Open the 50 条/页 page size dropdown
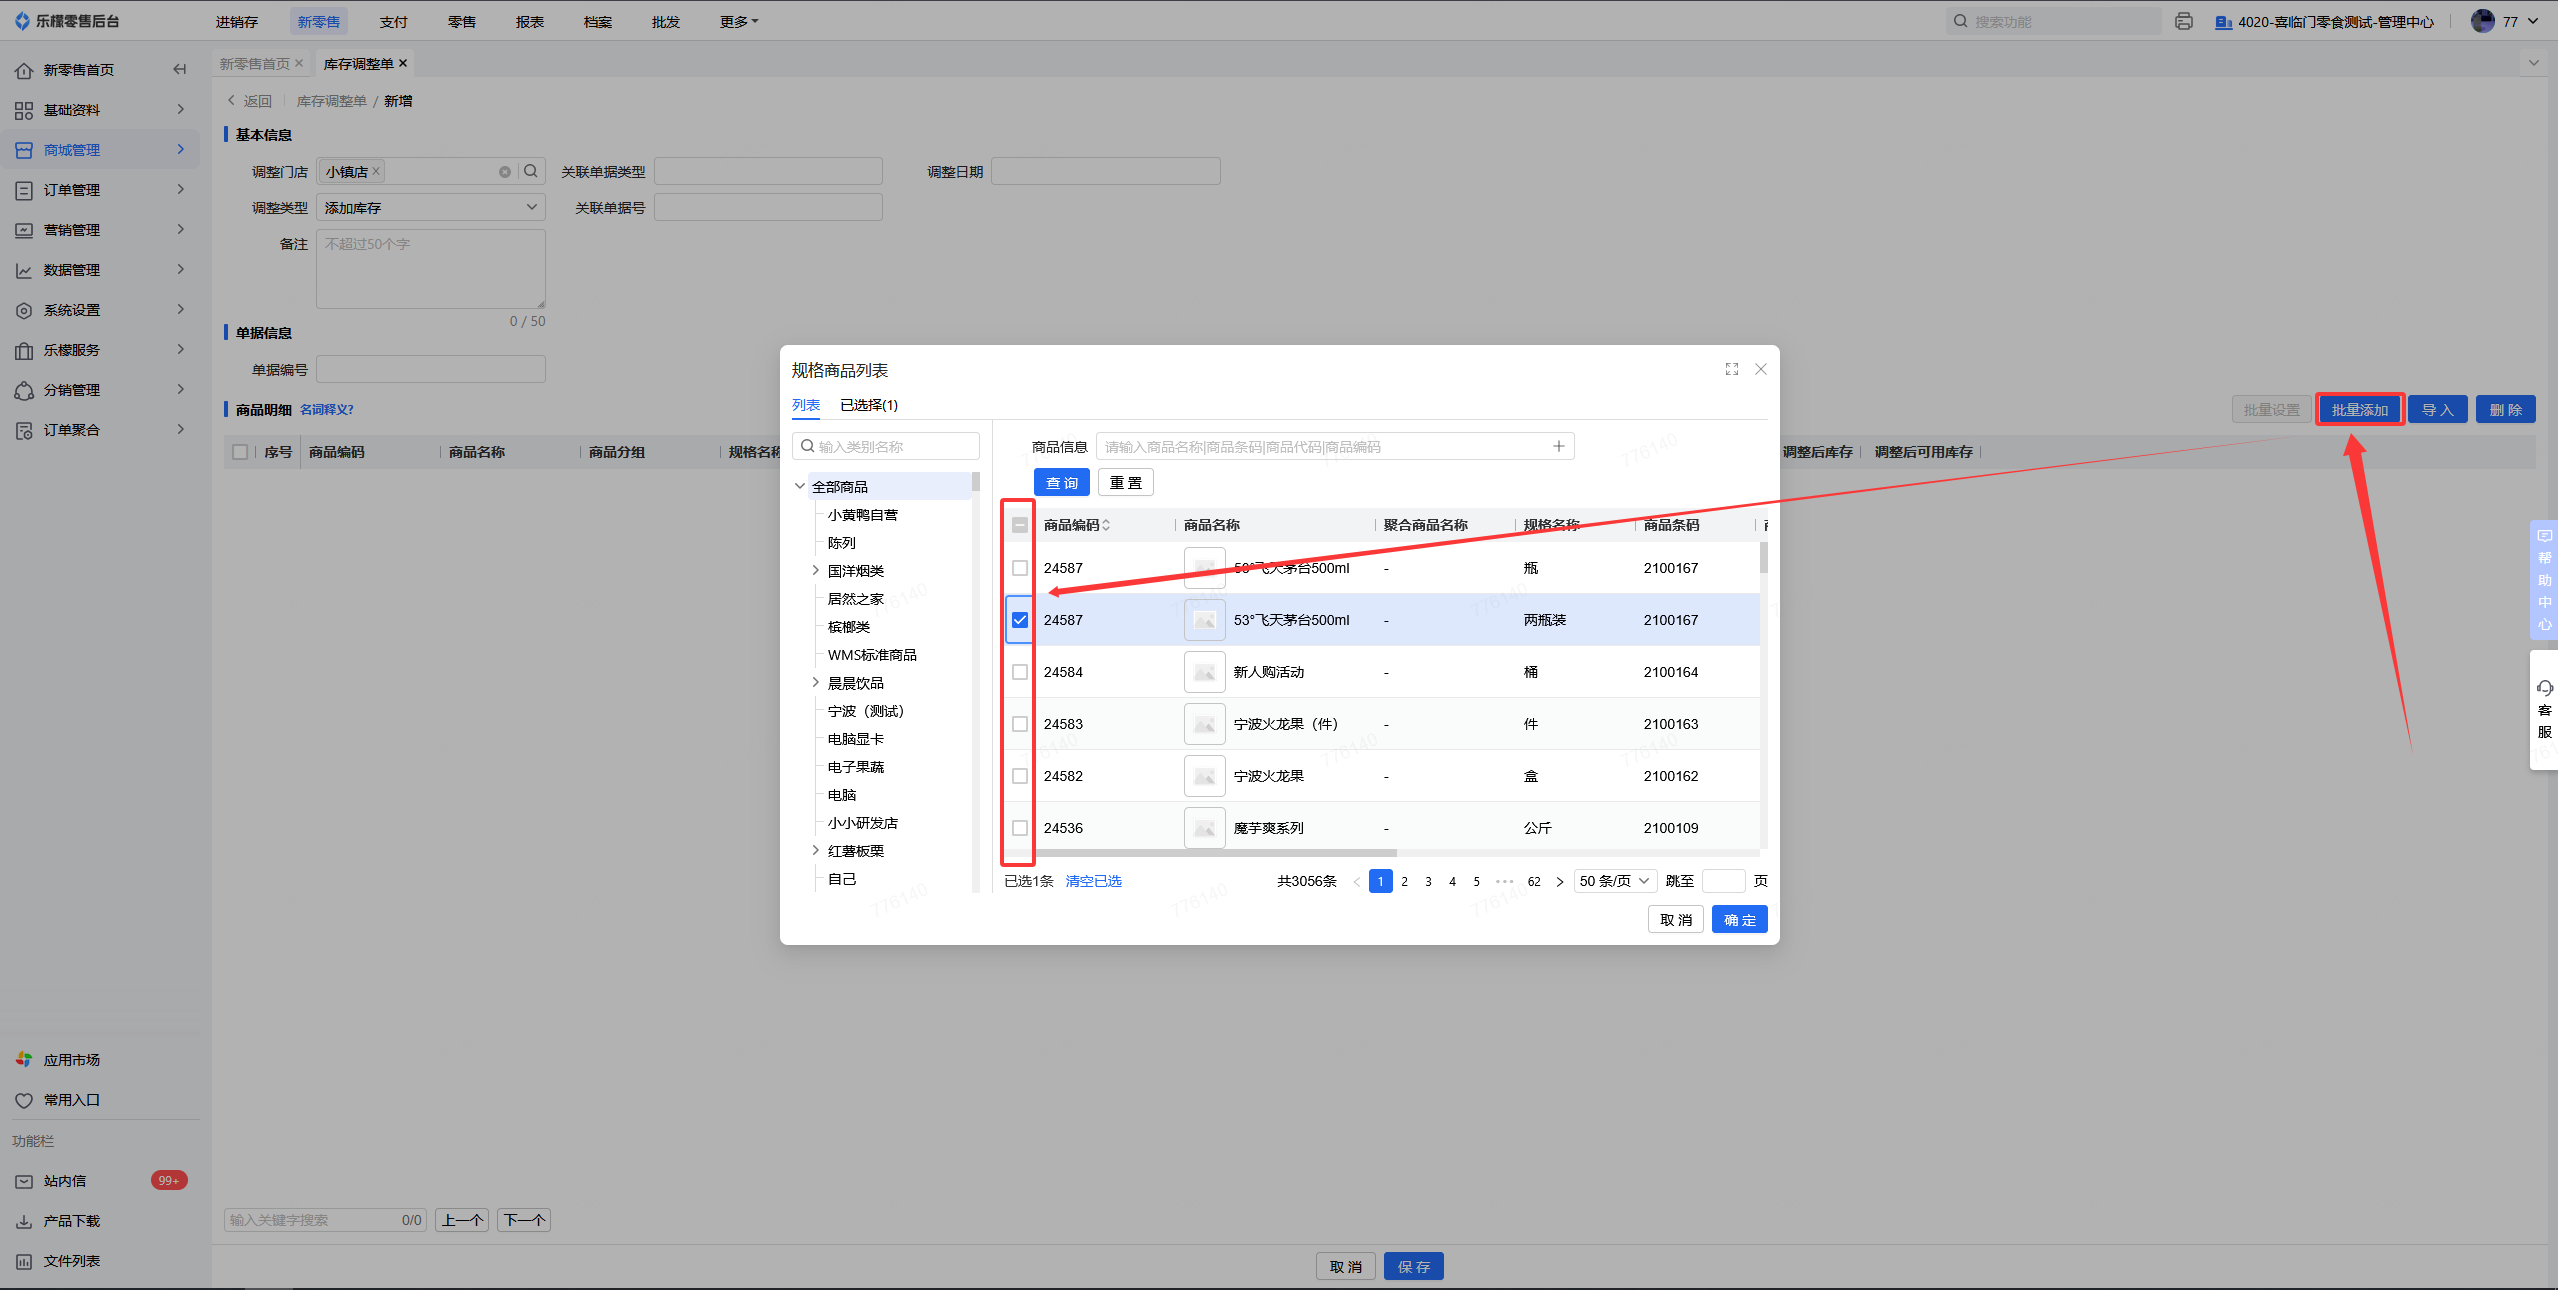Screen dimensions: 2558x1290 [x=1614, y=881]
